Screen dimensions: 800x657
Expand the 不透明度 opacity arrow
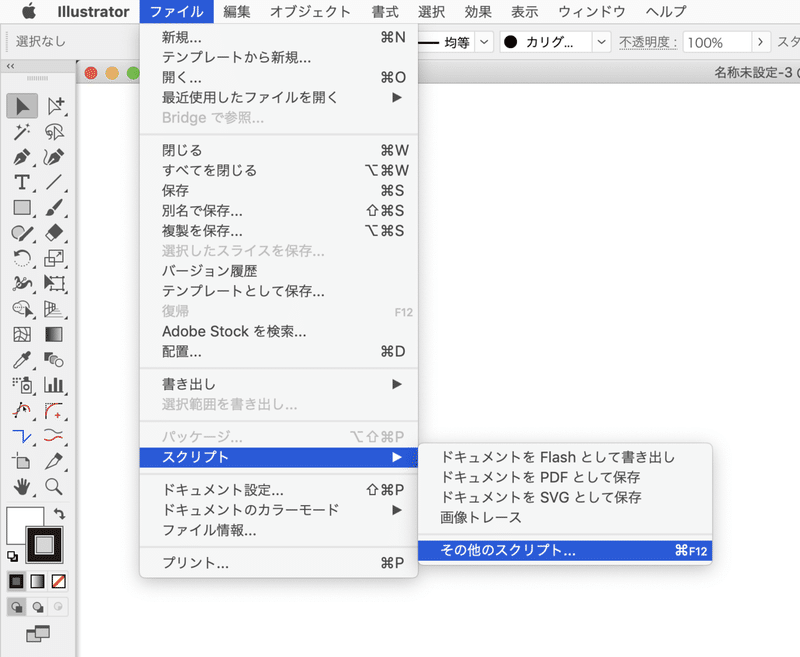[x=760, y=42]
